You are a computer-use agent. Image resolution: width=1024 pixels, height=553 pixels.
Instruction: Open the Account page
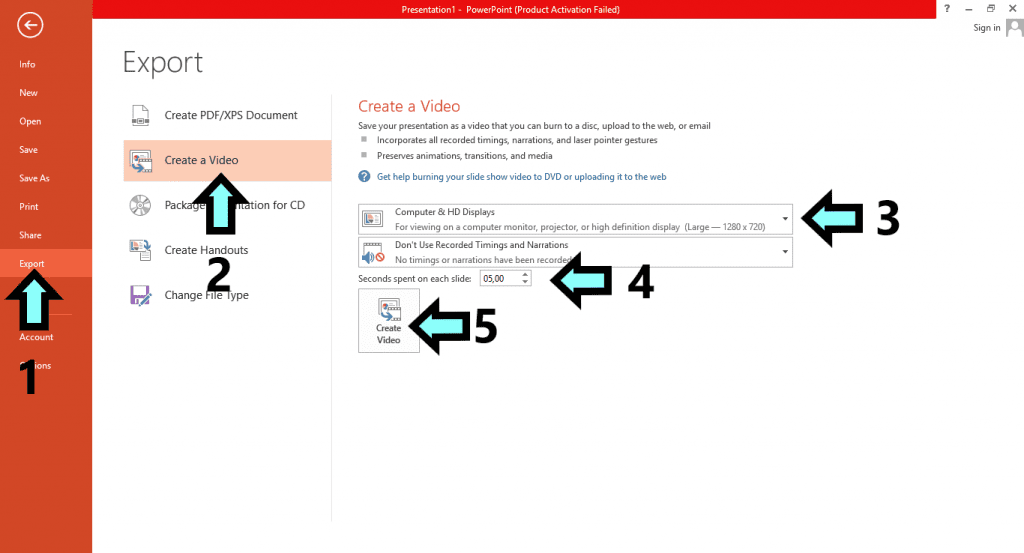[36, 337]
